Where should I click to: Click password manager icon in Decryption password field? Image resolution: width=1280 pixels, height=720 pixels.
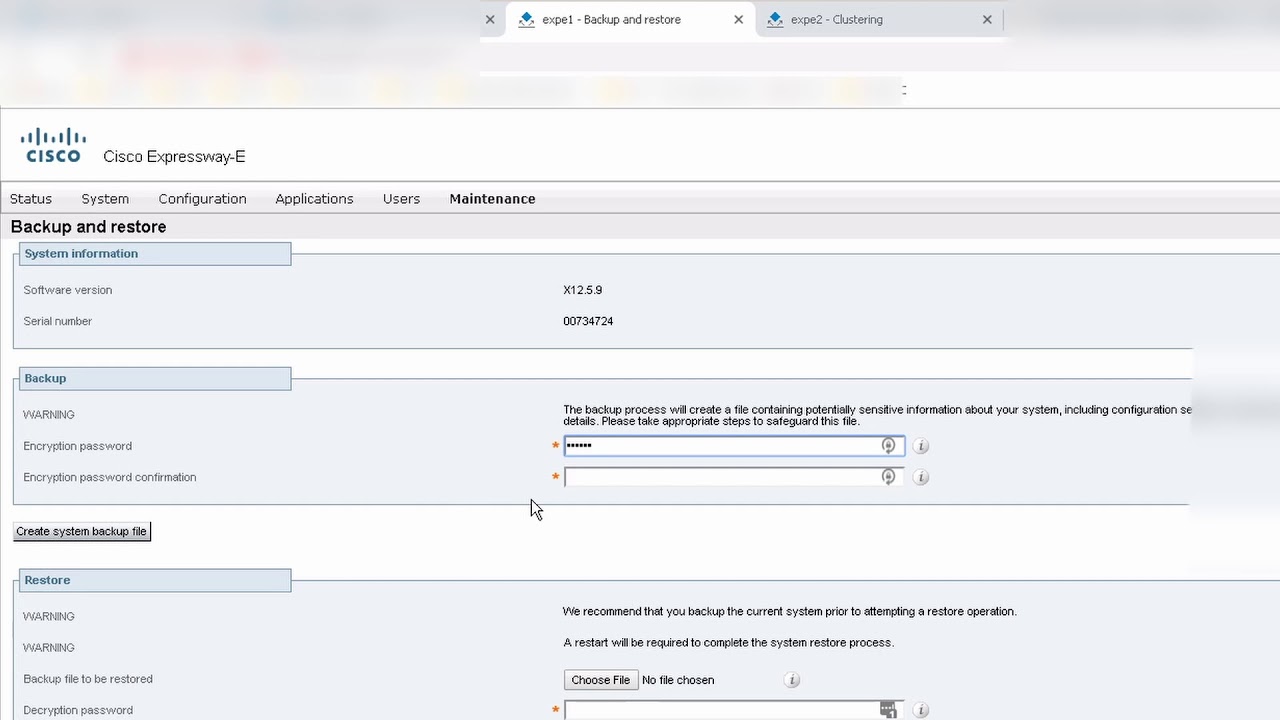888,710
